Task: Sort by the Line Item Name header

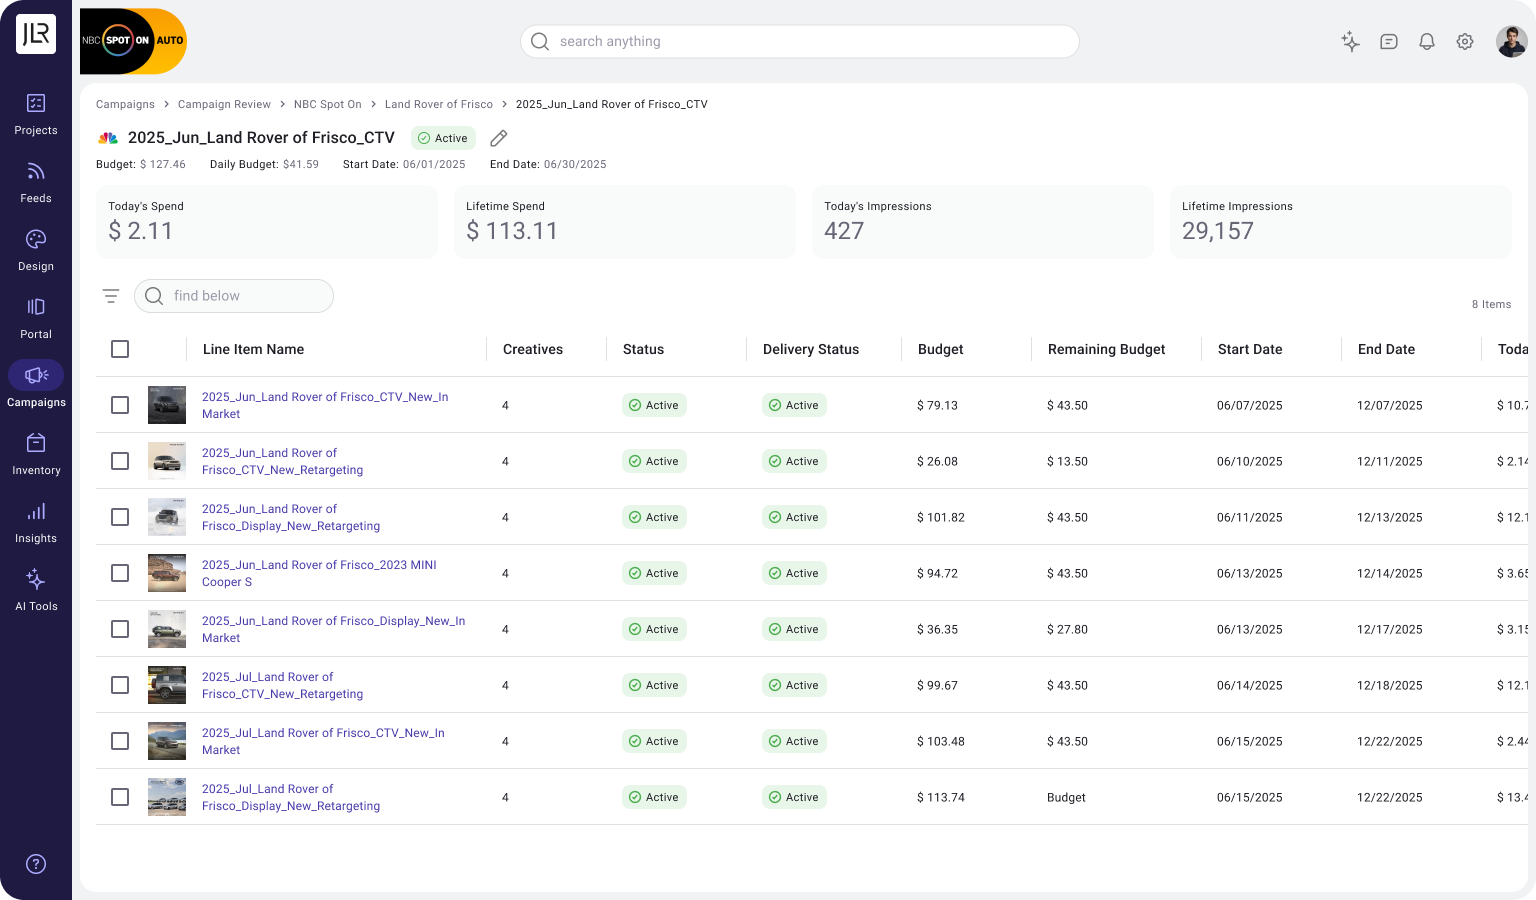Action: tap(253, 349)
